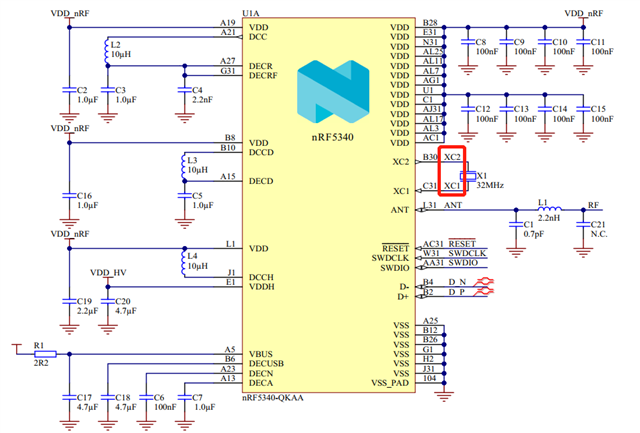Select inductor L3 10µH symbol
Image resolution: width=640 pixels, height=433 pixels.
[183, 167]
